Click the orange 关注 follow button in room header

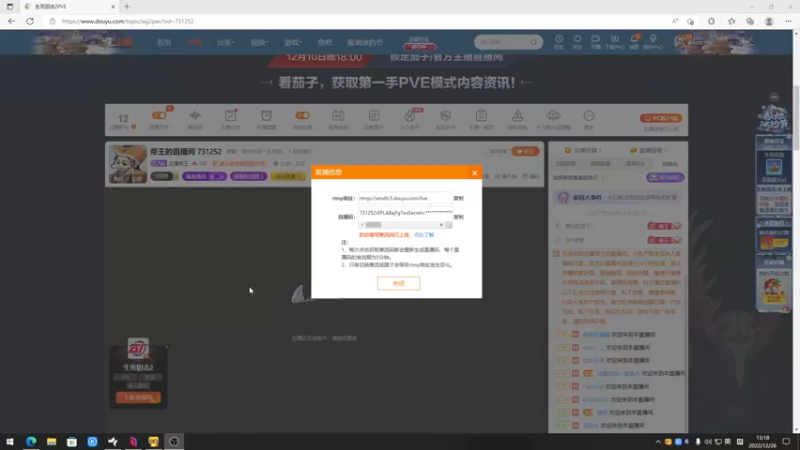(x=526, y=152)
